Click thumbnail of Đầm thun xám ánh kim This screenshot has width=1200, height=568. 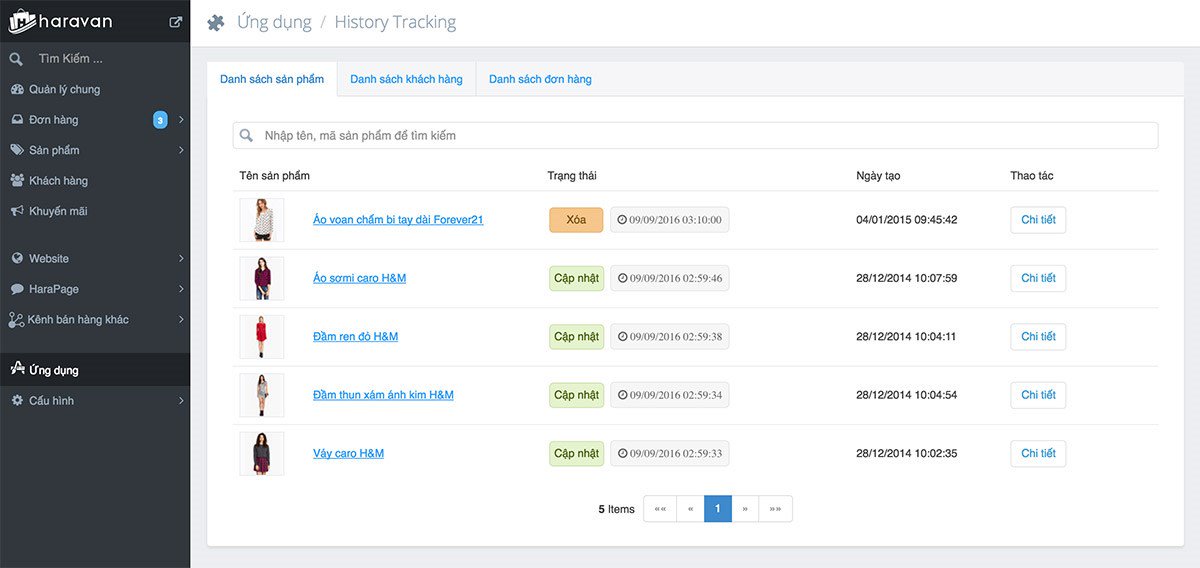pos(262,395)
